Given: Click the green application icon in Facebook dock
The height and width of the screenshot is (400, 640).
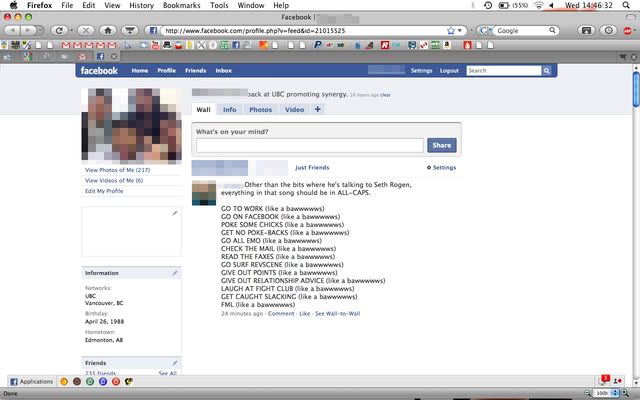Looking at the screenshot, I should [90, 382].
